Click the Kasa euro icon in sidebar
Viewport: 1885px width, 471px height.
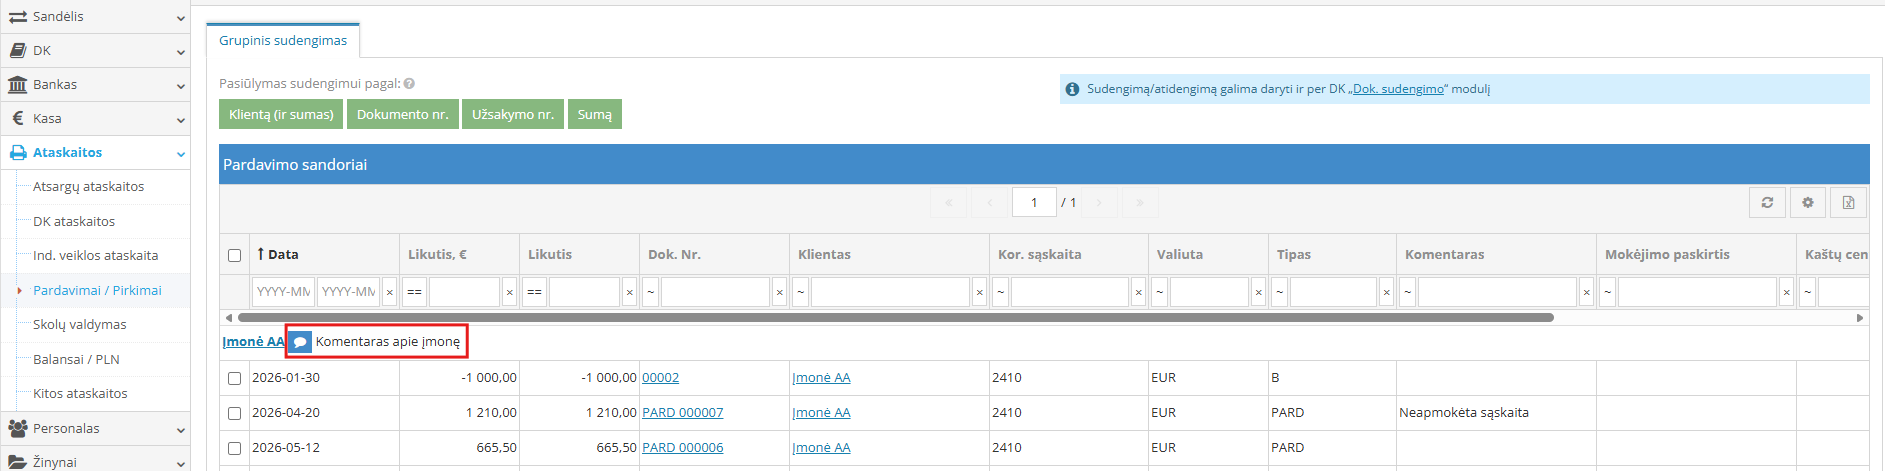click(18, 118)
